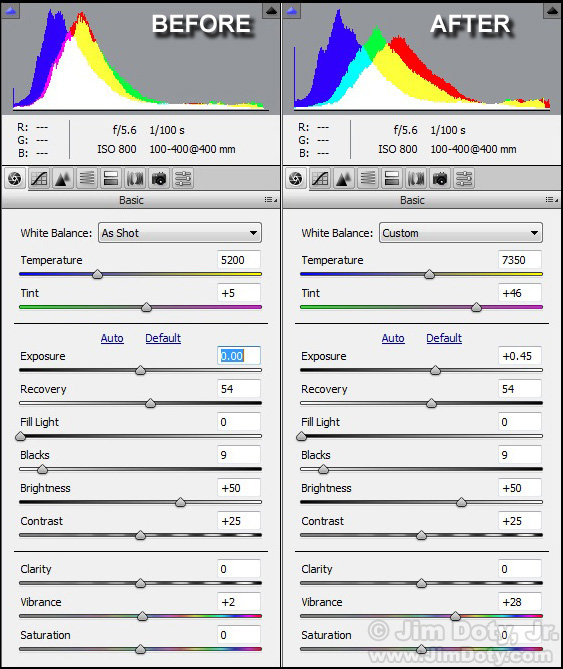This screenshot has width=563, height=669.
Task: Select the Camera Calibration tab in AFTER panel
Action: [x=440, y=178]
